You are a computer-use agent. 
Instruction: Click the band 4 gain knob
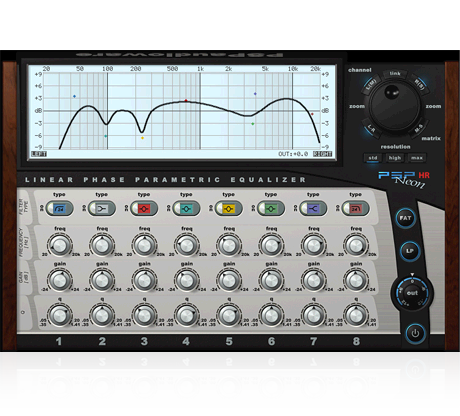pyautogui.click(x=187, y=281)
